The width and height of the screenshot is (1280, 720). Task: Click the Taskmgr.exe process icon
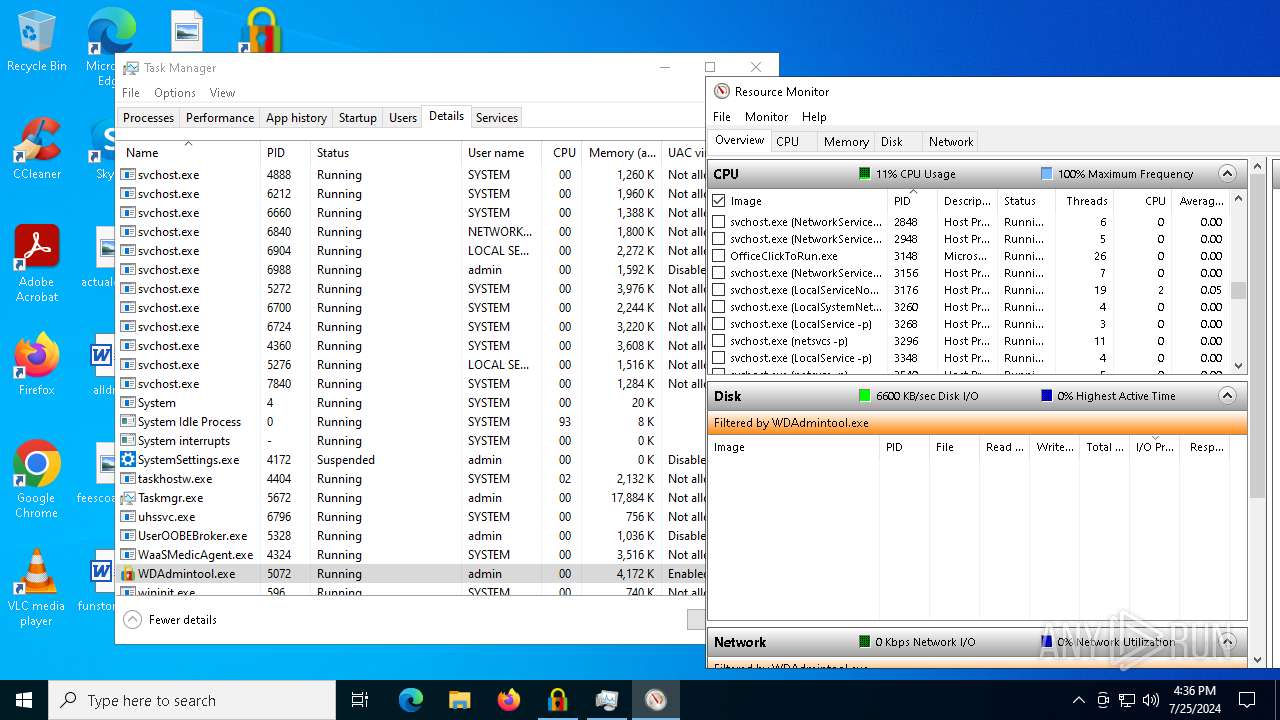pyautogui.click(x=128, y=498)
